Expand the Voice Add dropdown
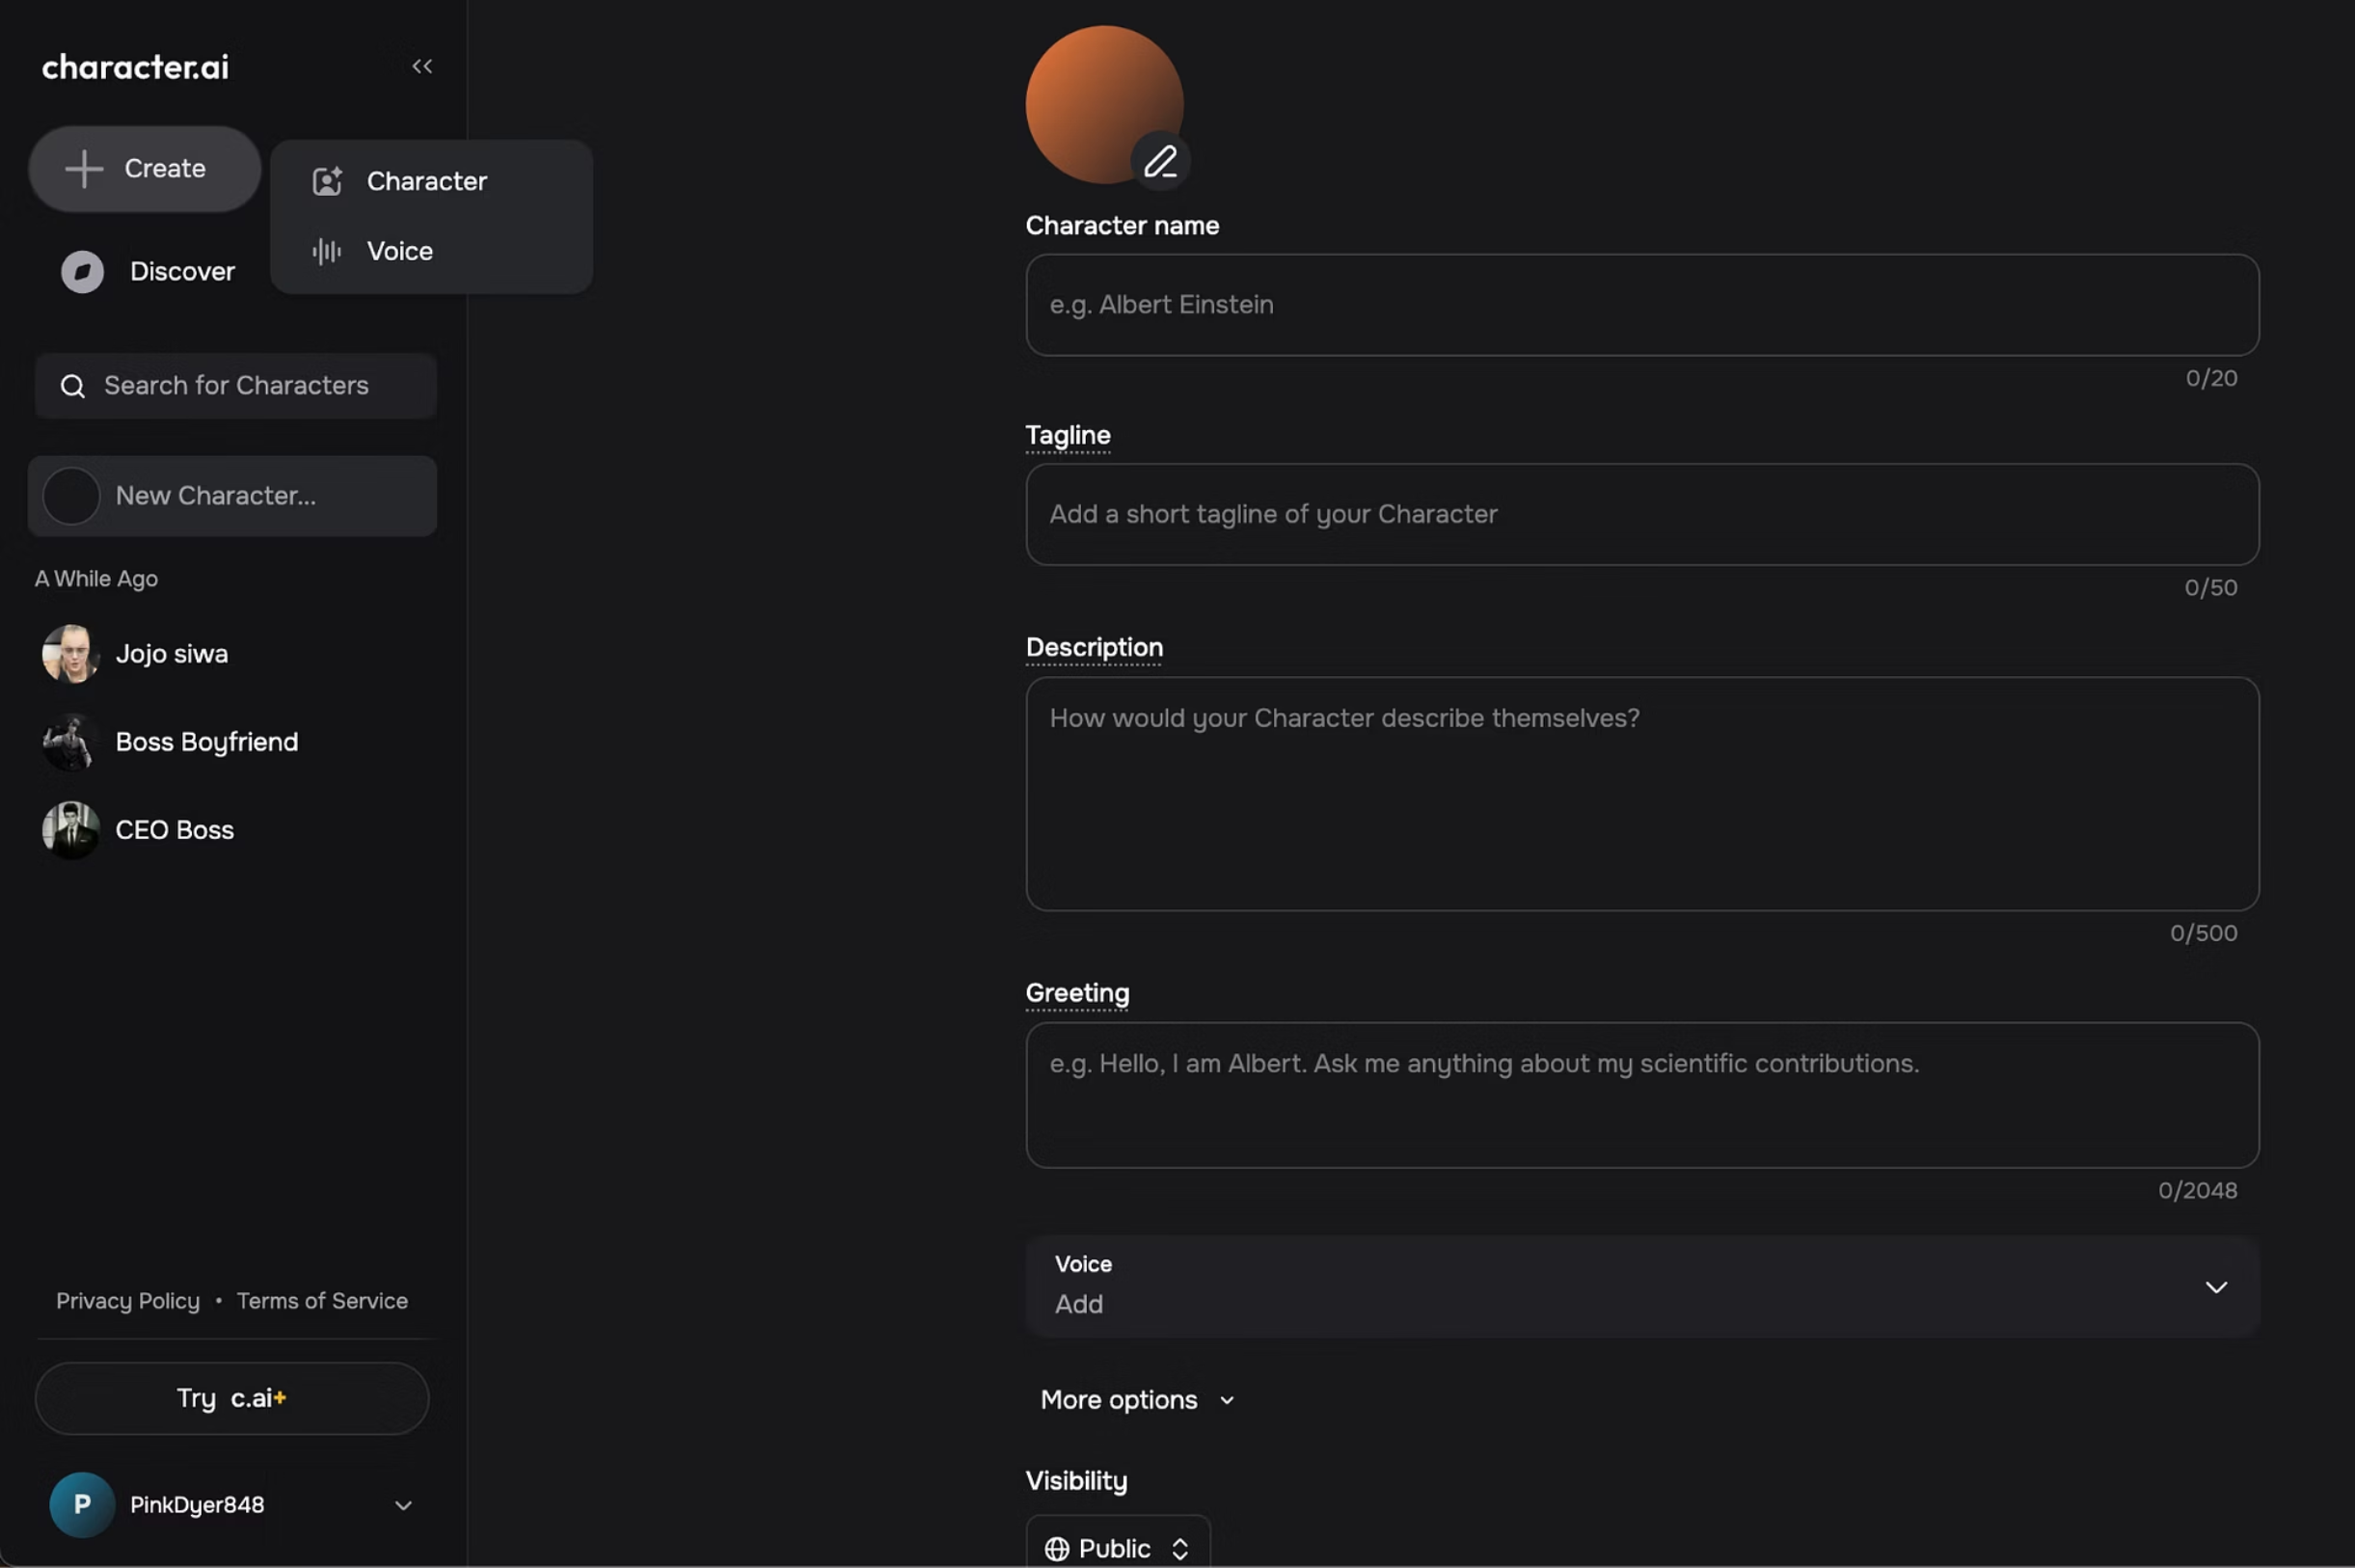 2215,1287
